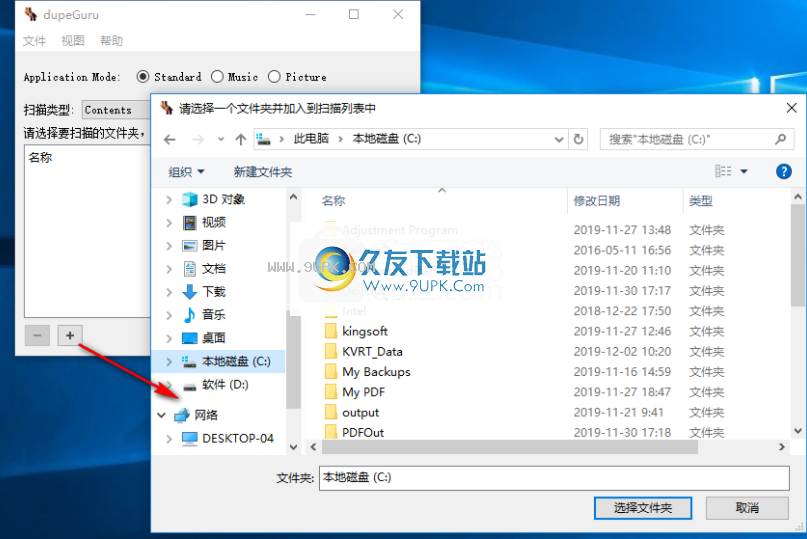Select 3D 对象 in the navigation tree
This screenshot has height=539, width=807.
pos(223,199)
